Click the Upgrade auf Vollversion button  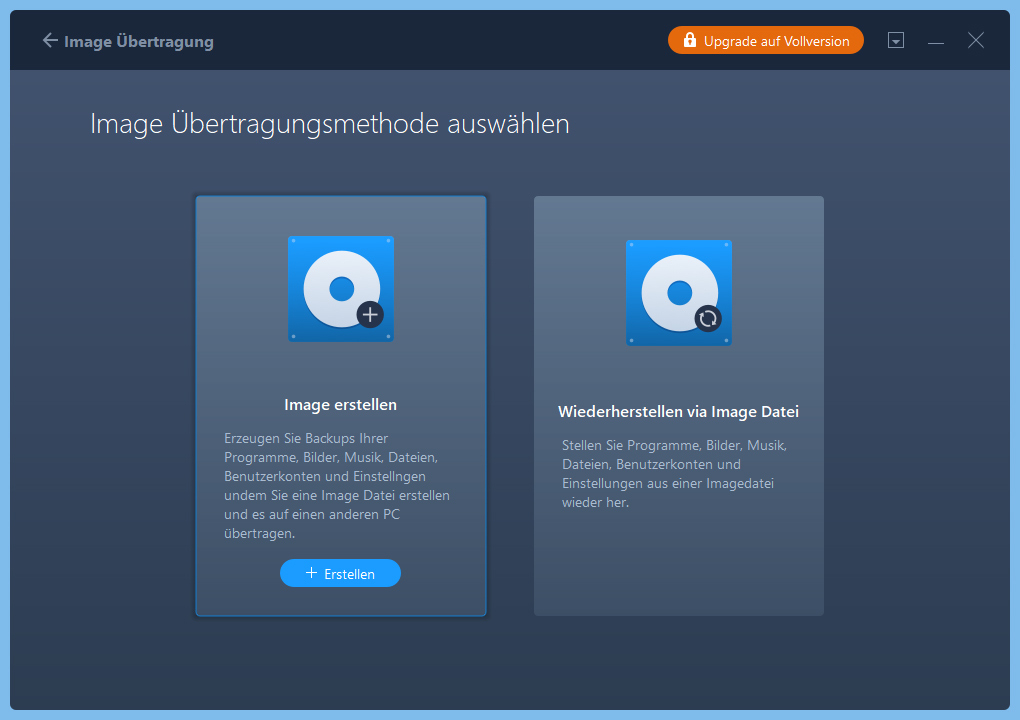(765, 41)
